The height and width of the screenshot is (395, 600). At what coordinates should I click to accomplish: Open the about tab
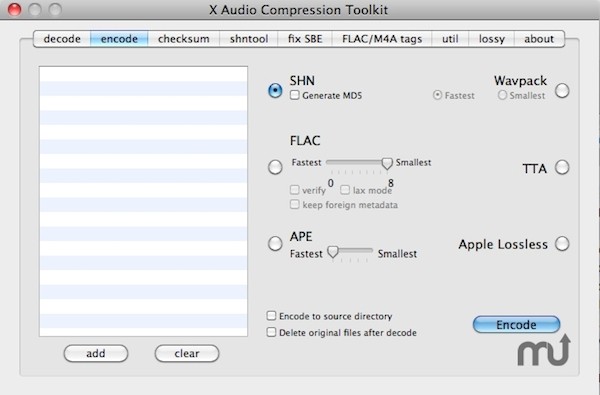539,39
